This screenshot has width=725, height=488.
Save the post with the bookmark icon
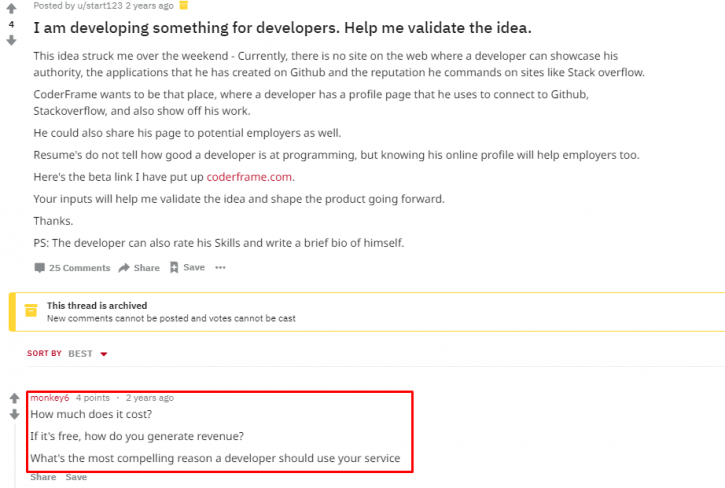point(187,267)
